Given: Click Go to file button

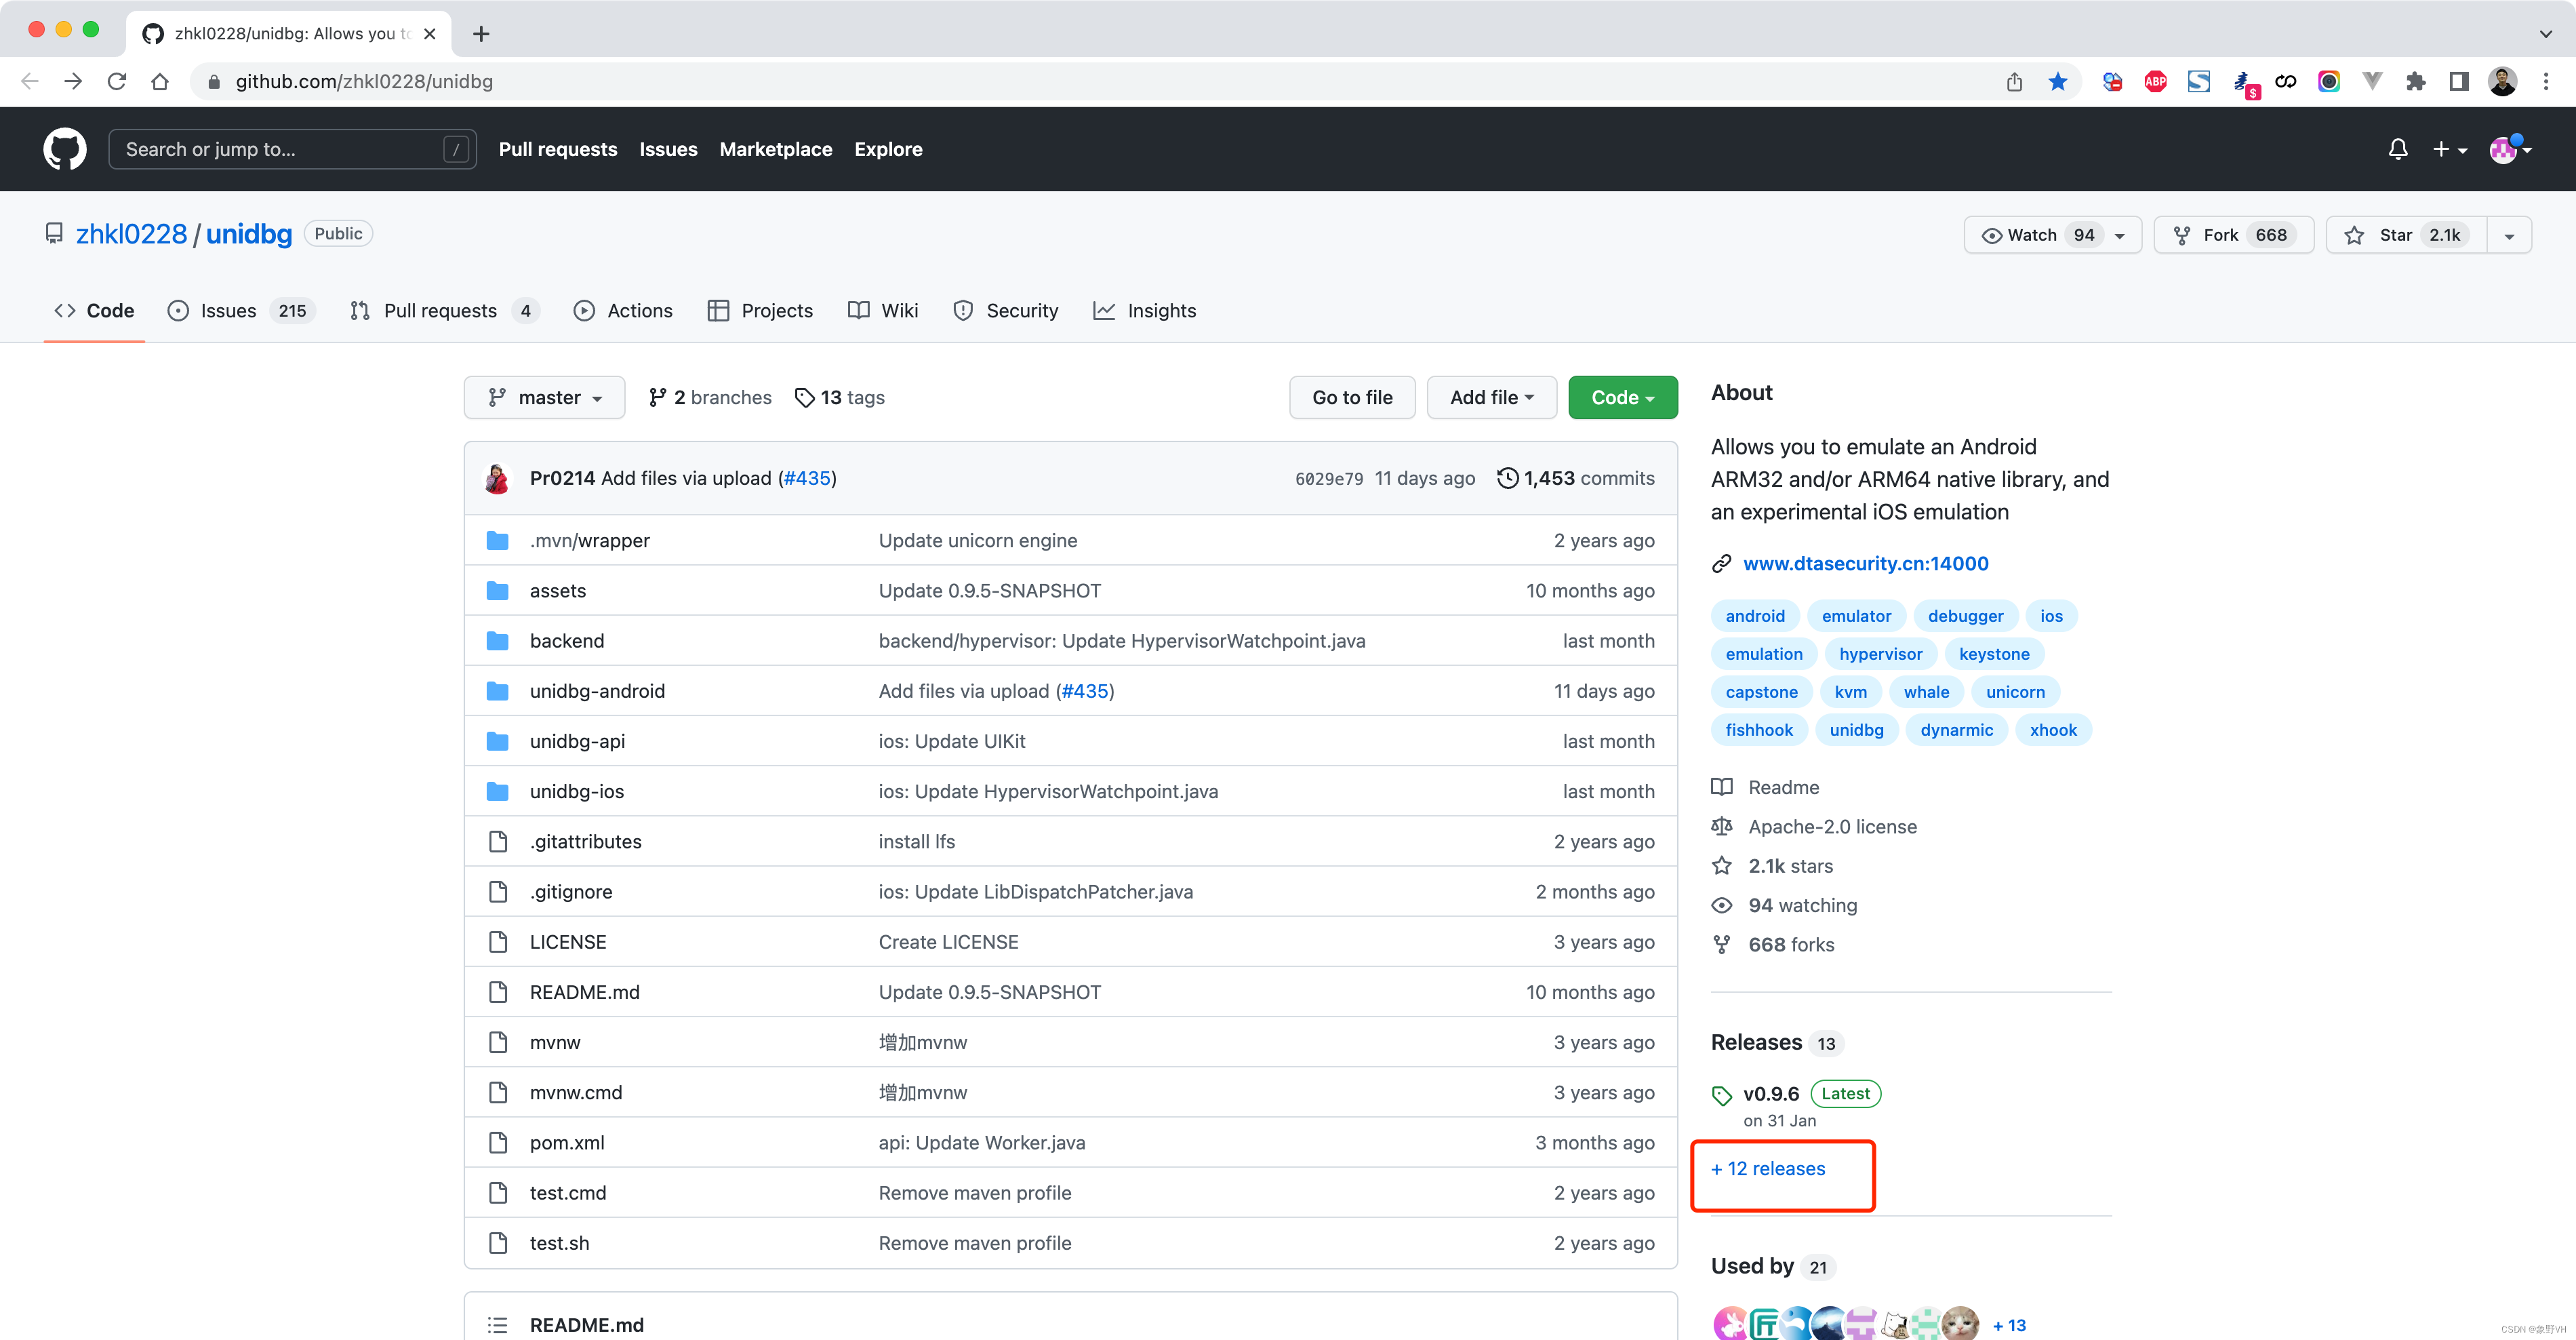Looking at the screenshot, I should [x=1352, y=397].
